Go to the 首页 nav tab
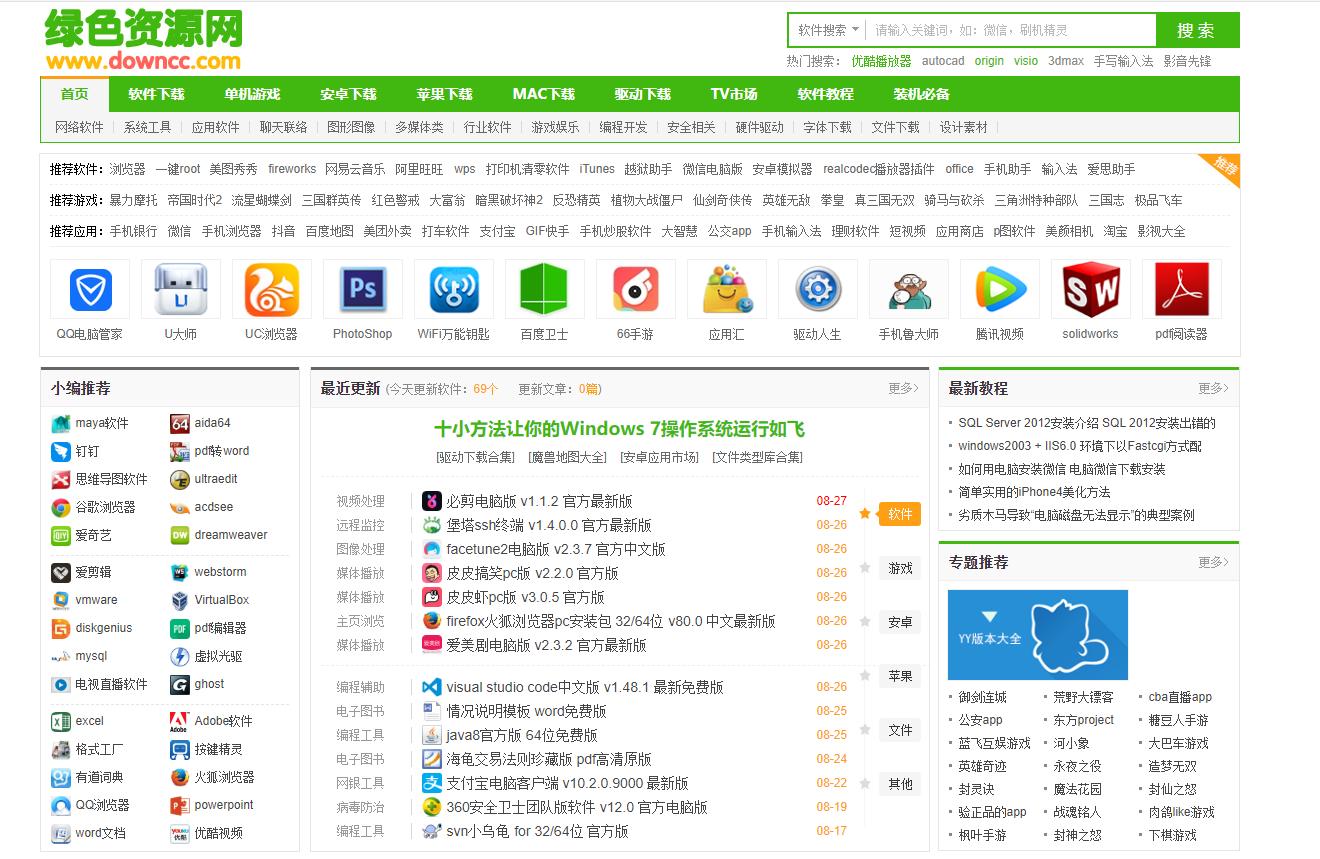This screenshot has height=859, width=1320. click(x=74, y=94)
